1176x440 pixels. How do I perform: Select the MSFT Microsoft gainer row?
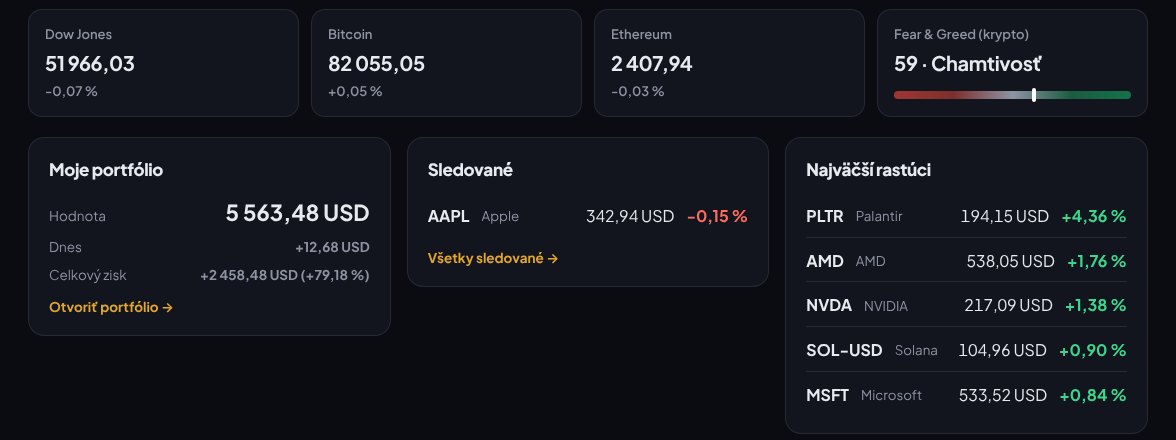pyautogui.click(x=966, y=395)
